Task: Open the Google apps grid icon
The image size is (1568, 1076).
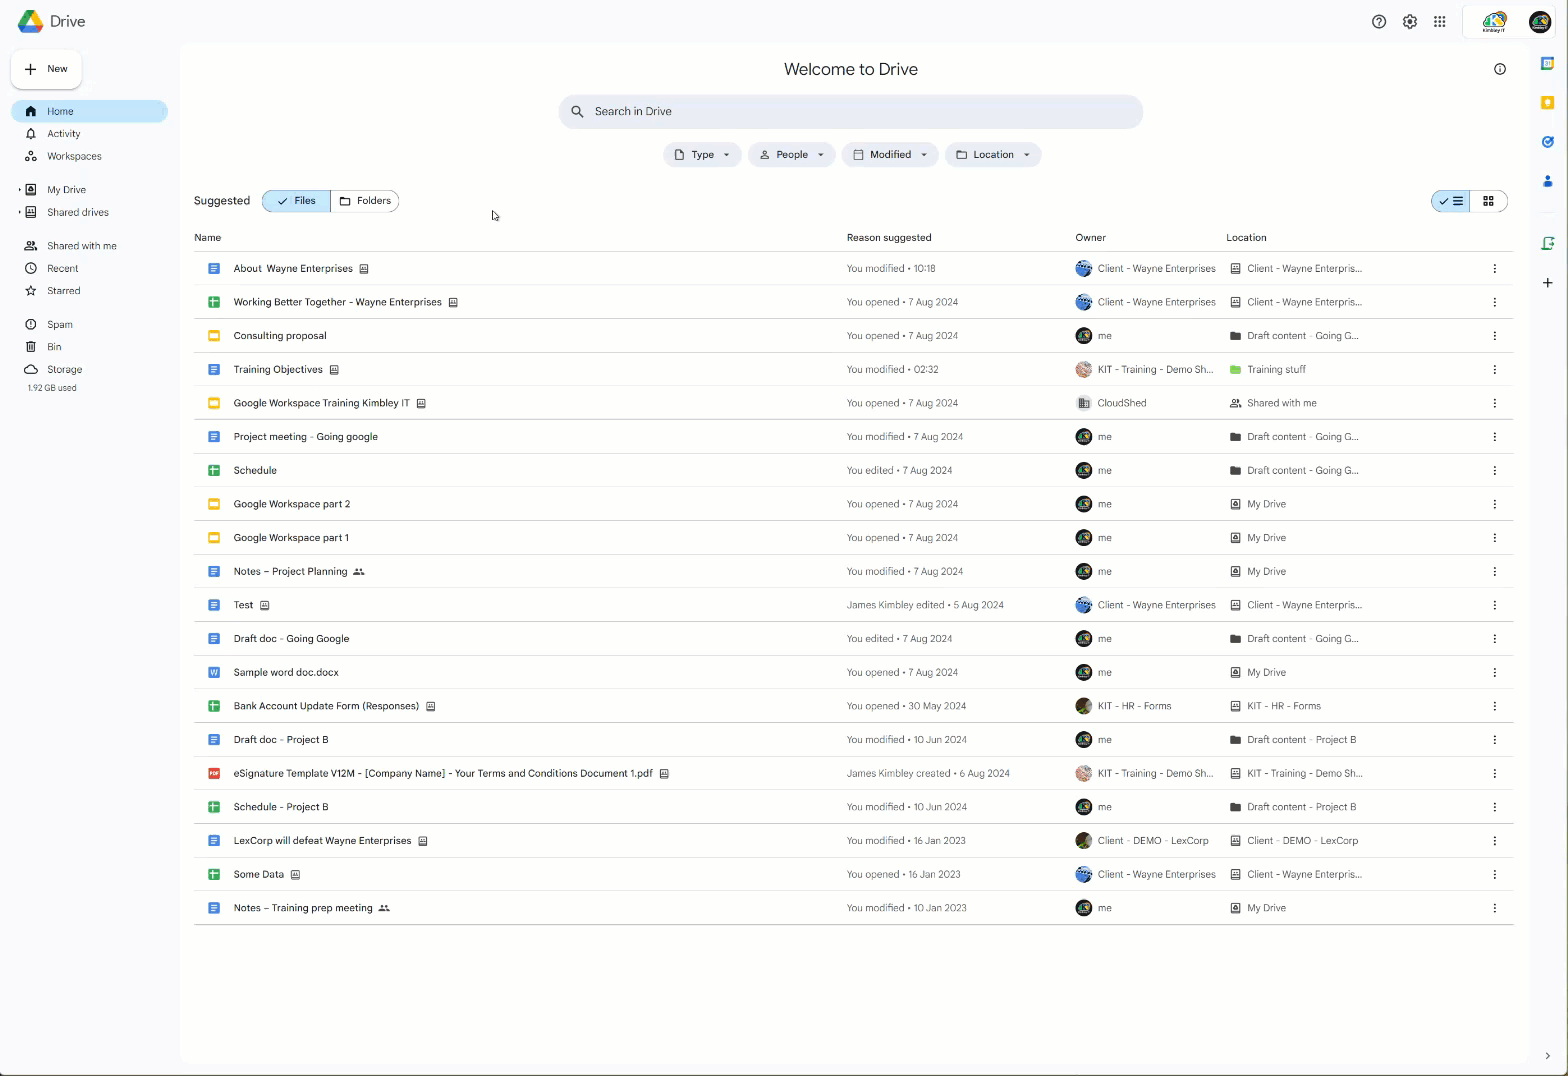Action: 1439,21
